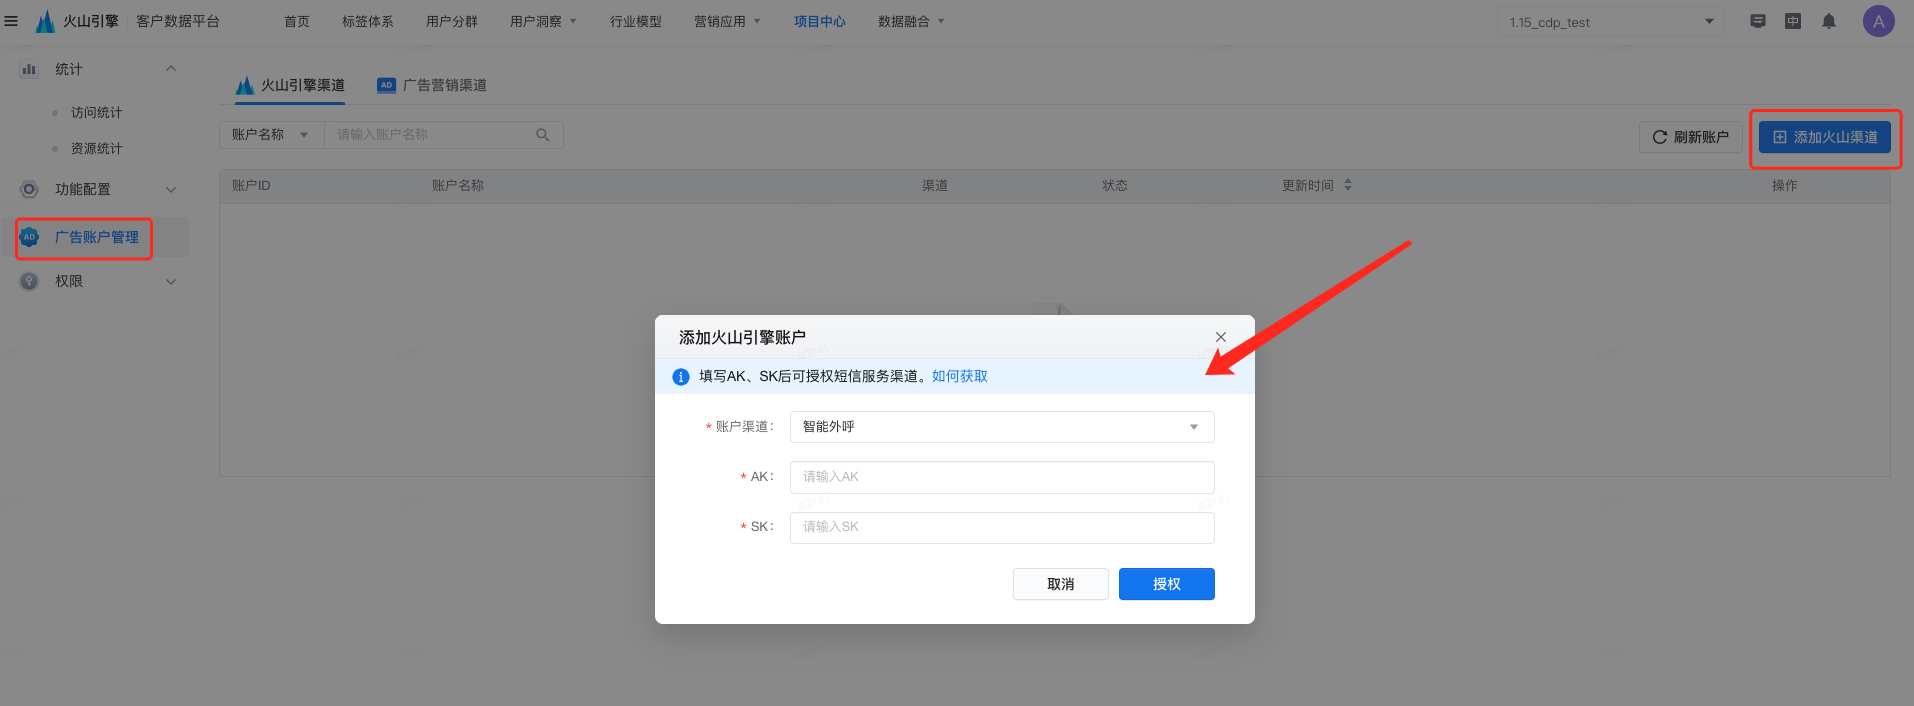Open the message icon in top bar
Screen dimensions: 1914x706
coord(1758,21)
